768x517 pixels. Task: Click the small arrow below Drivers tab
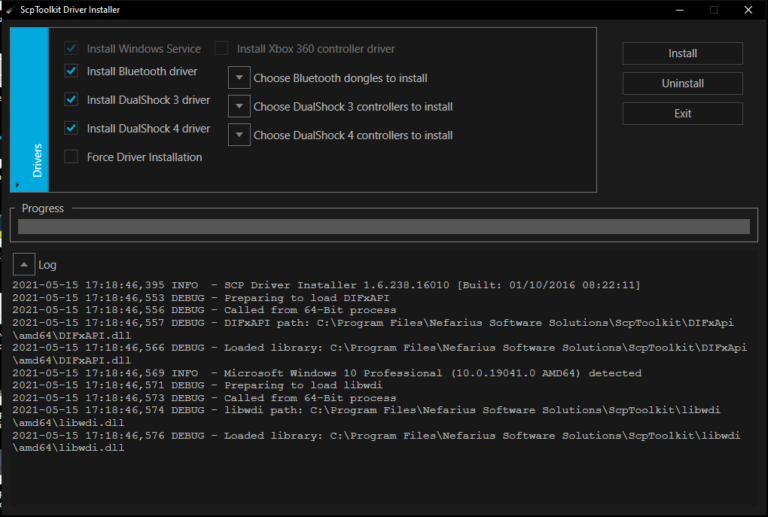(x=17, y=184)
